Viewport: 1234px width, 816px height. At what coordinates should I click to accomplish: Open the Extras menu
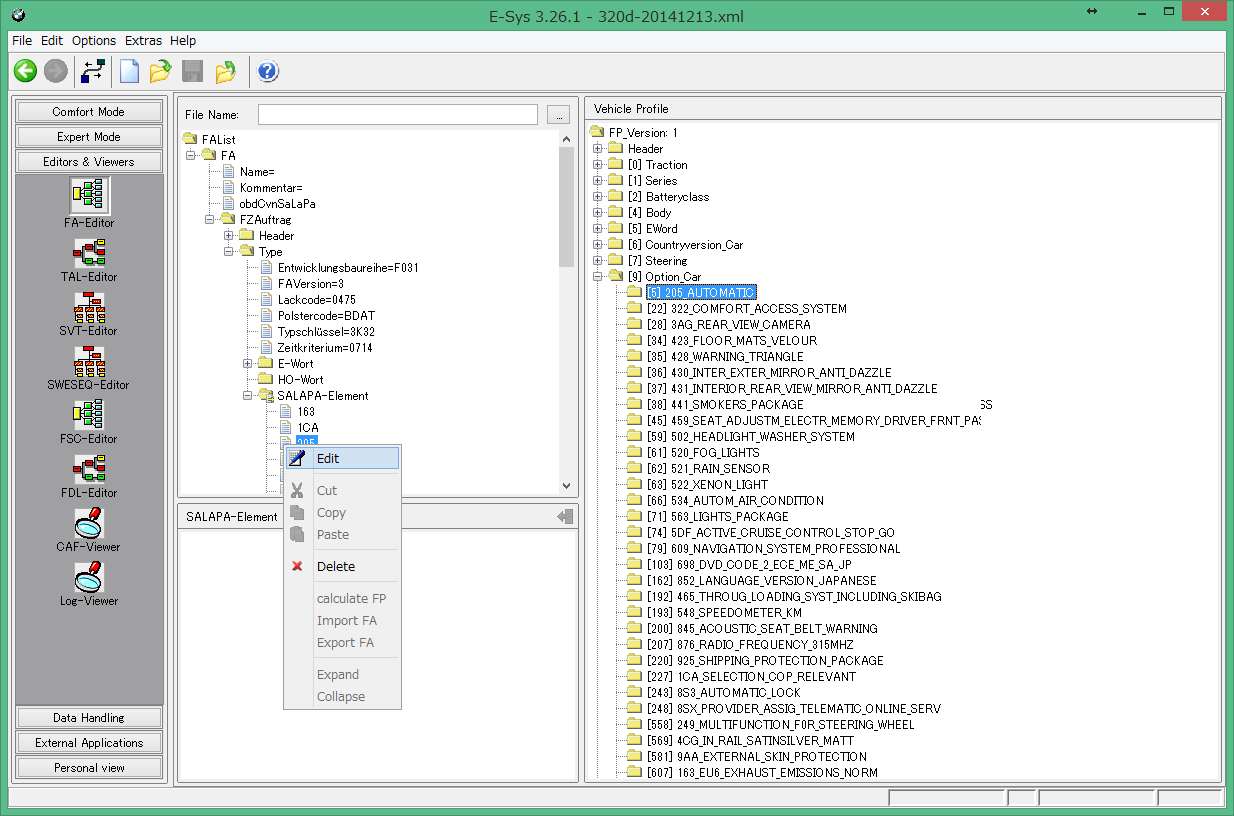[x=143, y=41]
